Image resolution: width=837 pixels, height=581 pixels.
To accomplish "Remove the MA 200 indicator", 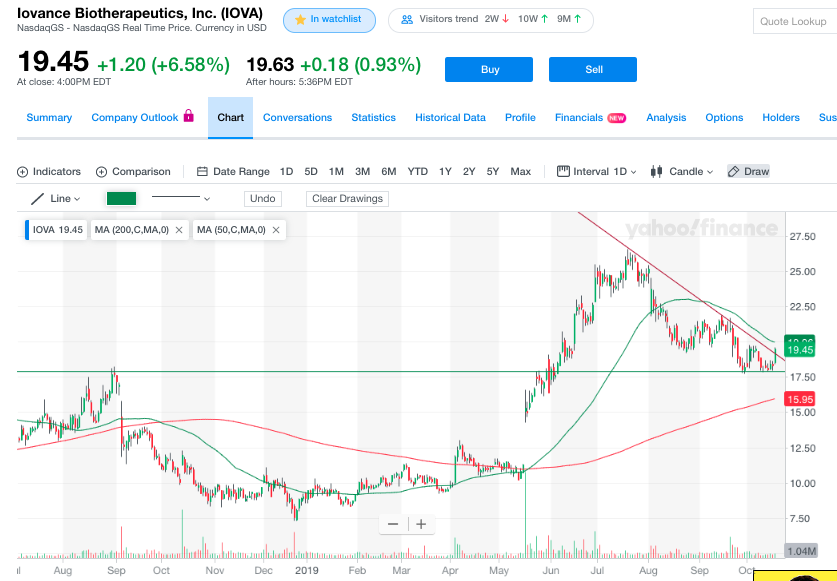I will 179,230.
